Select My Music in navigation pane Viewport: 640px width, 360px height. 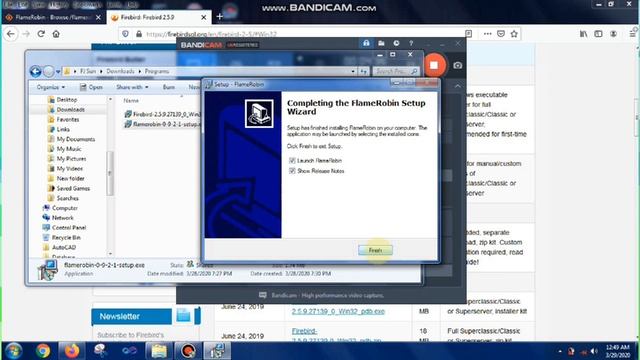click(x=69, y=149)
